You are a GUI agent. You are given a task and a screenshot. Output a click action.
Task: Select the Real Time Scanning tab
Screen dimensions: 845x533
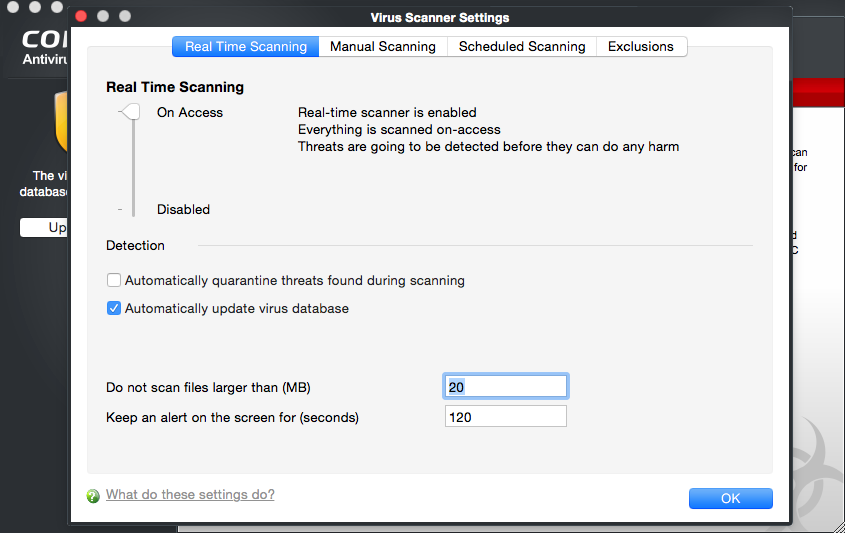click(x=246, y=46)
